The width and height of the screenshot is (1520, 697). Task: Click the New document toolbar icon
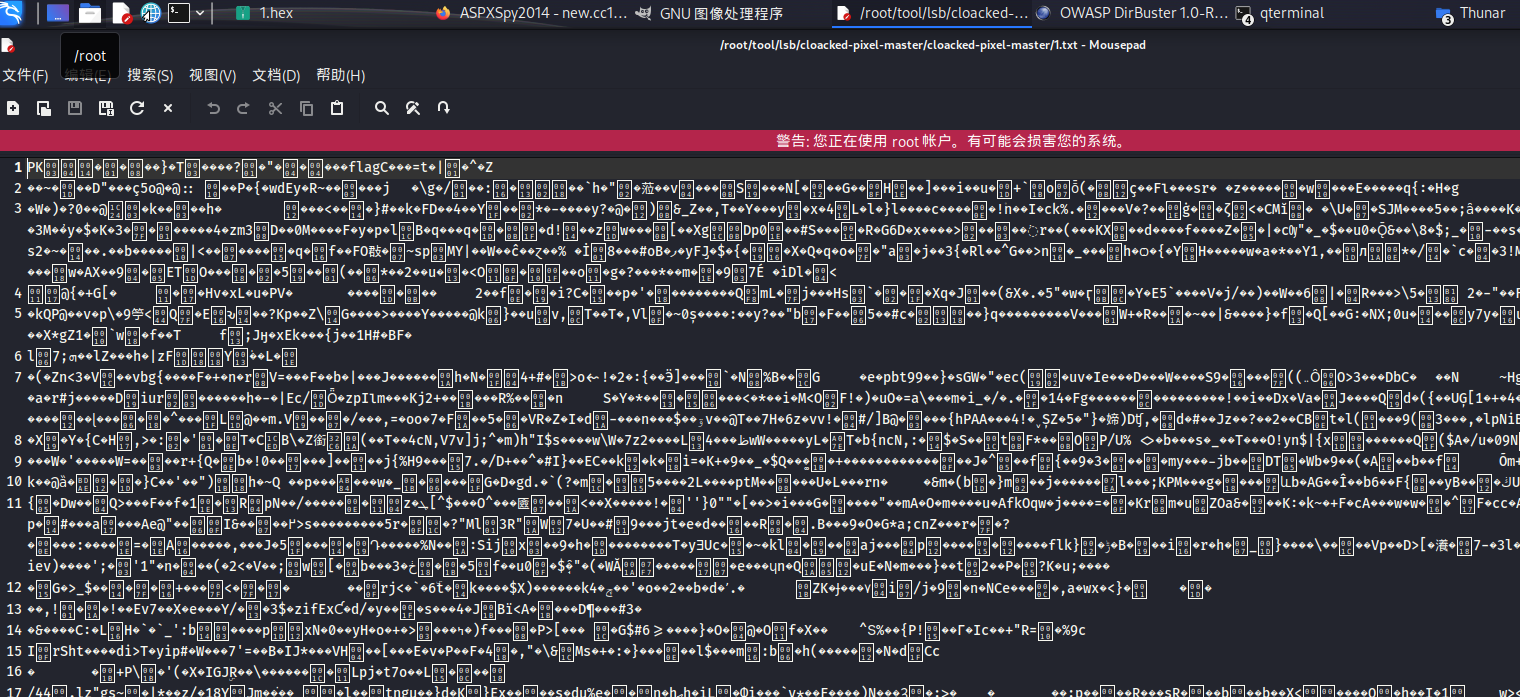[x=13, y=108]
